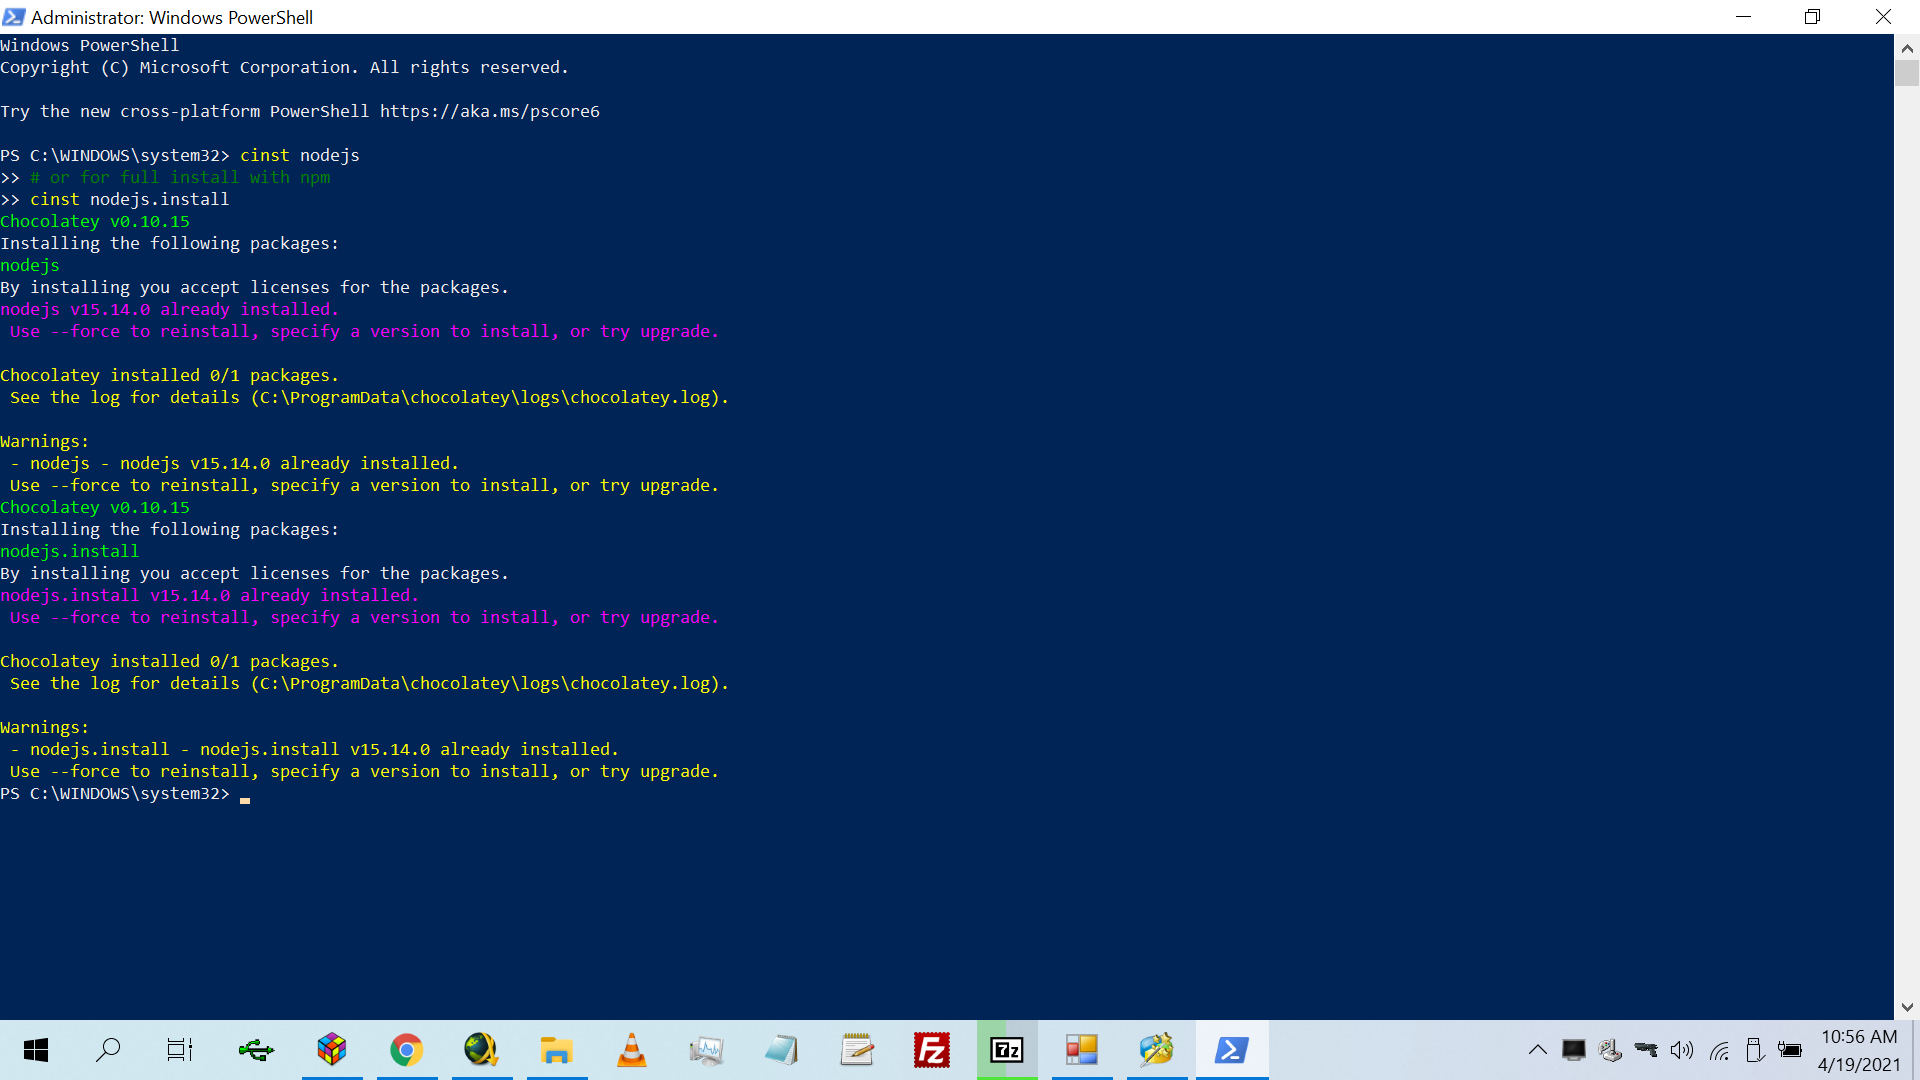Open the red and yellow blocks app
Screen dimensions: 1920x1080
click(x=1082, y=1050)
